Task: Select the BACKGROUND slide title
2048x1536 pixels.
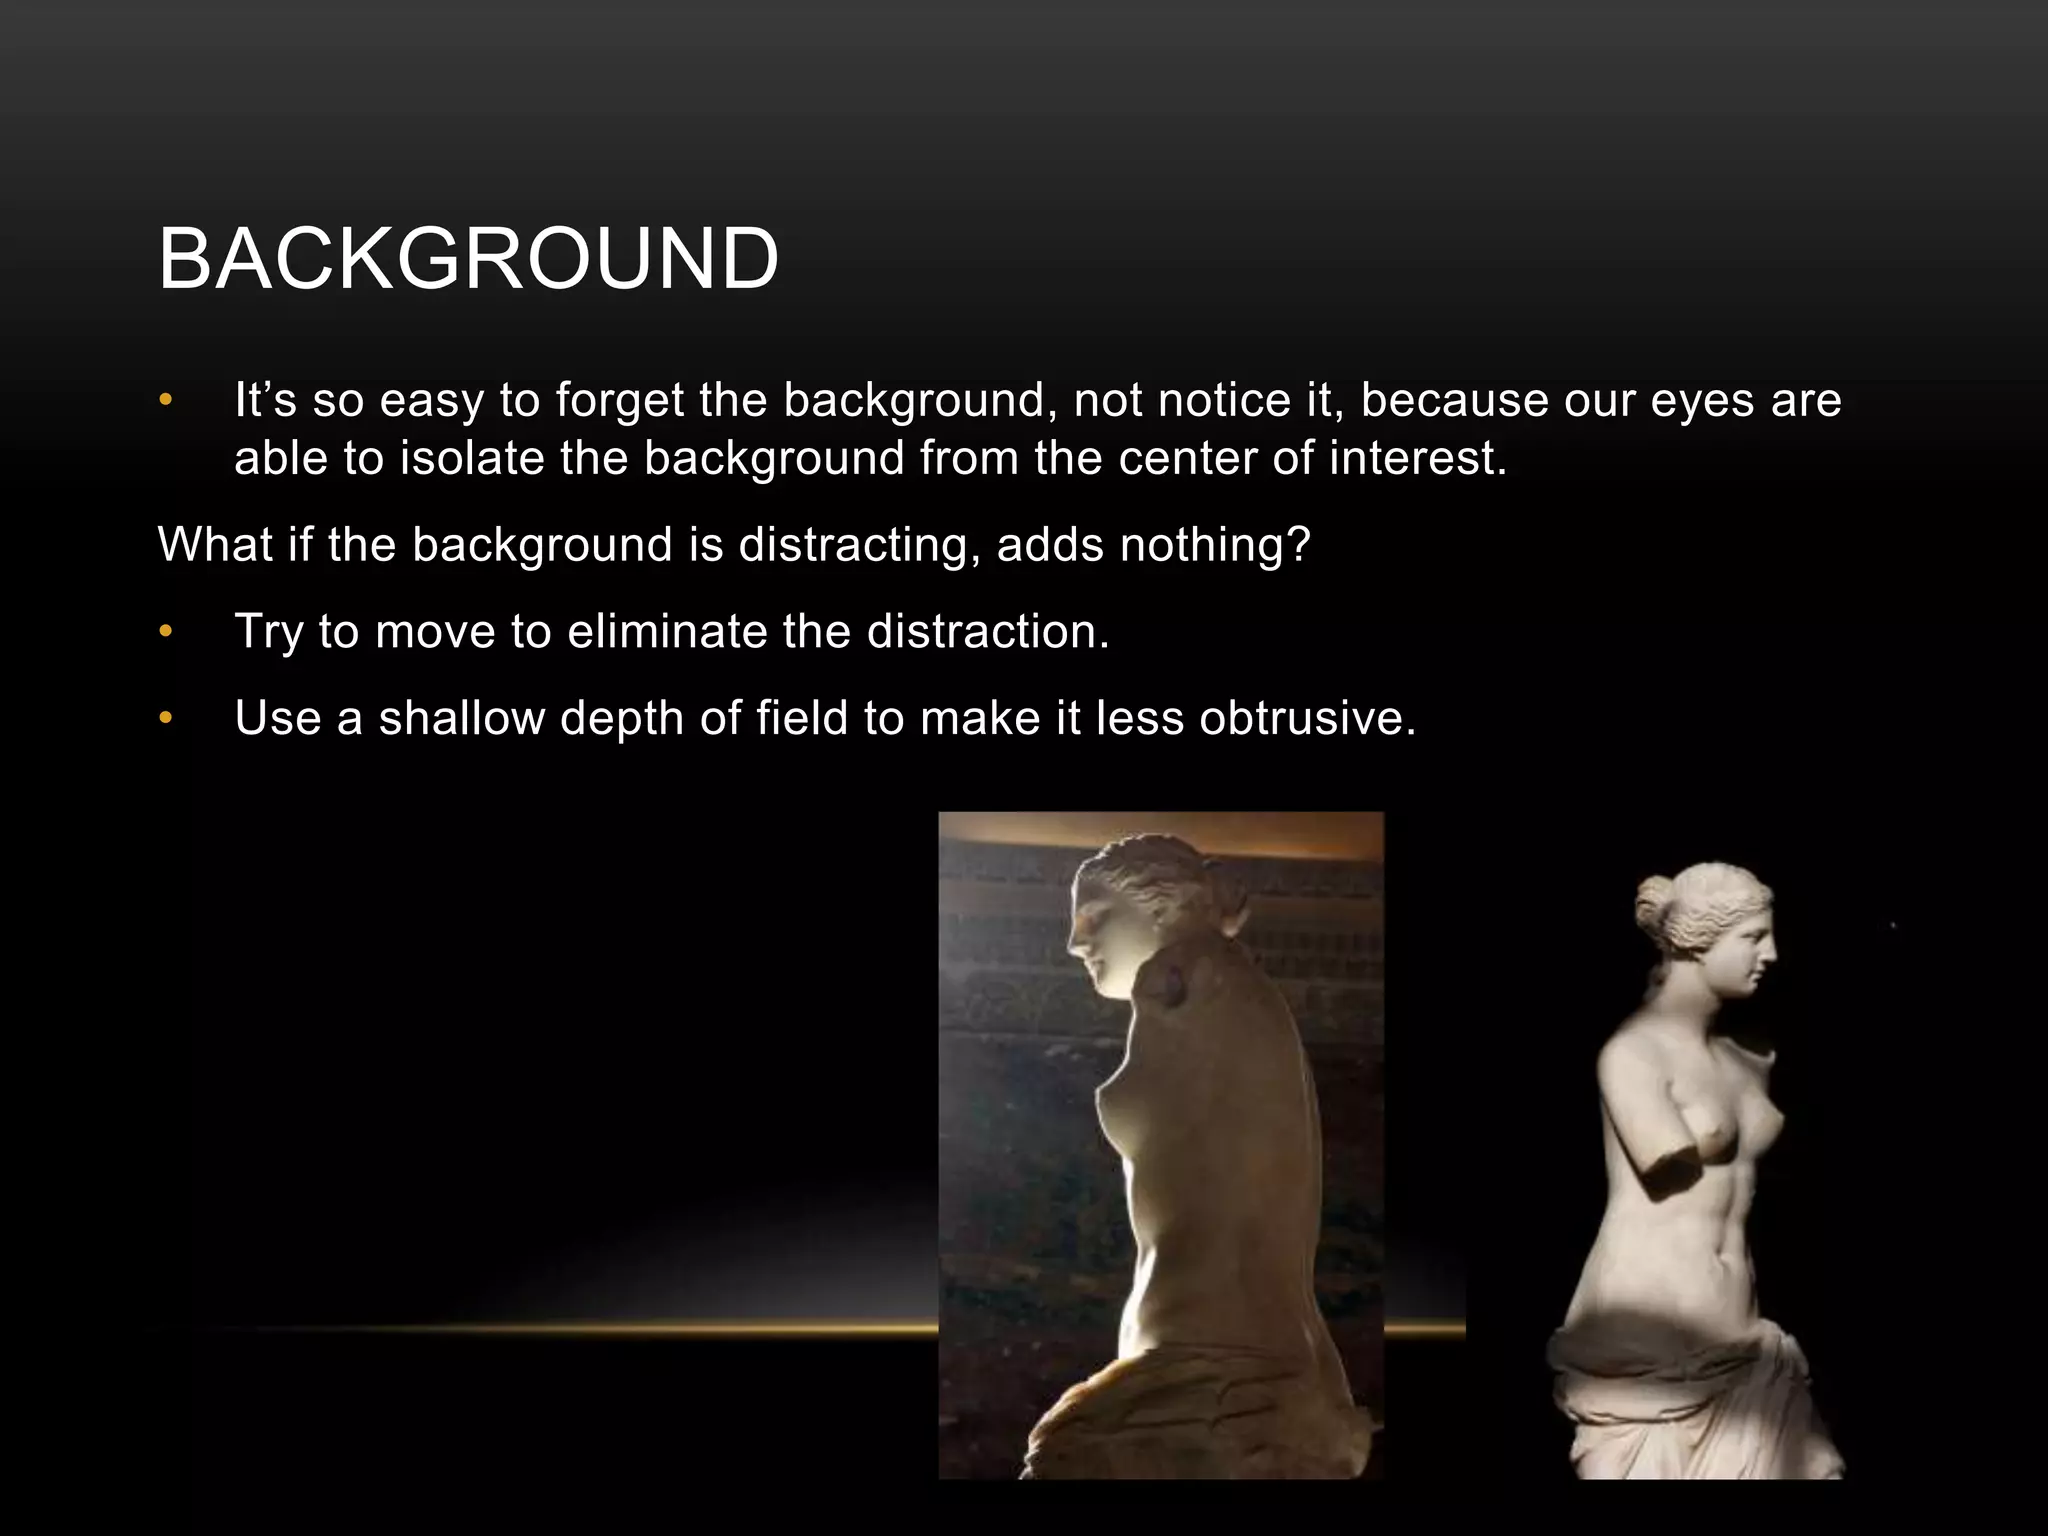Action: 468,259
